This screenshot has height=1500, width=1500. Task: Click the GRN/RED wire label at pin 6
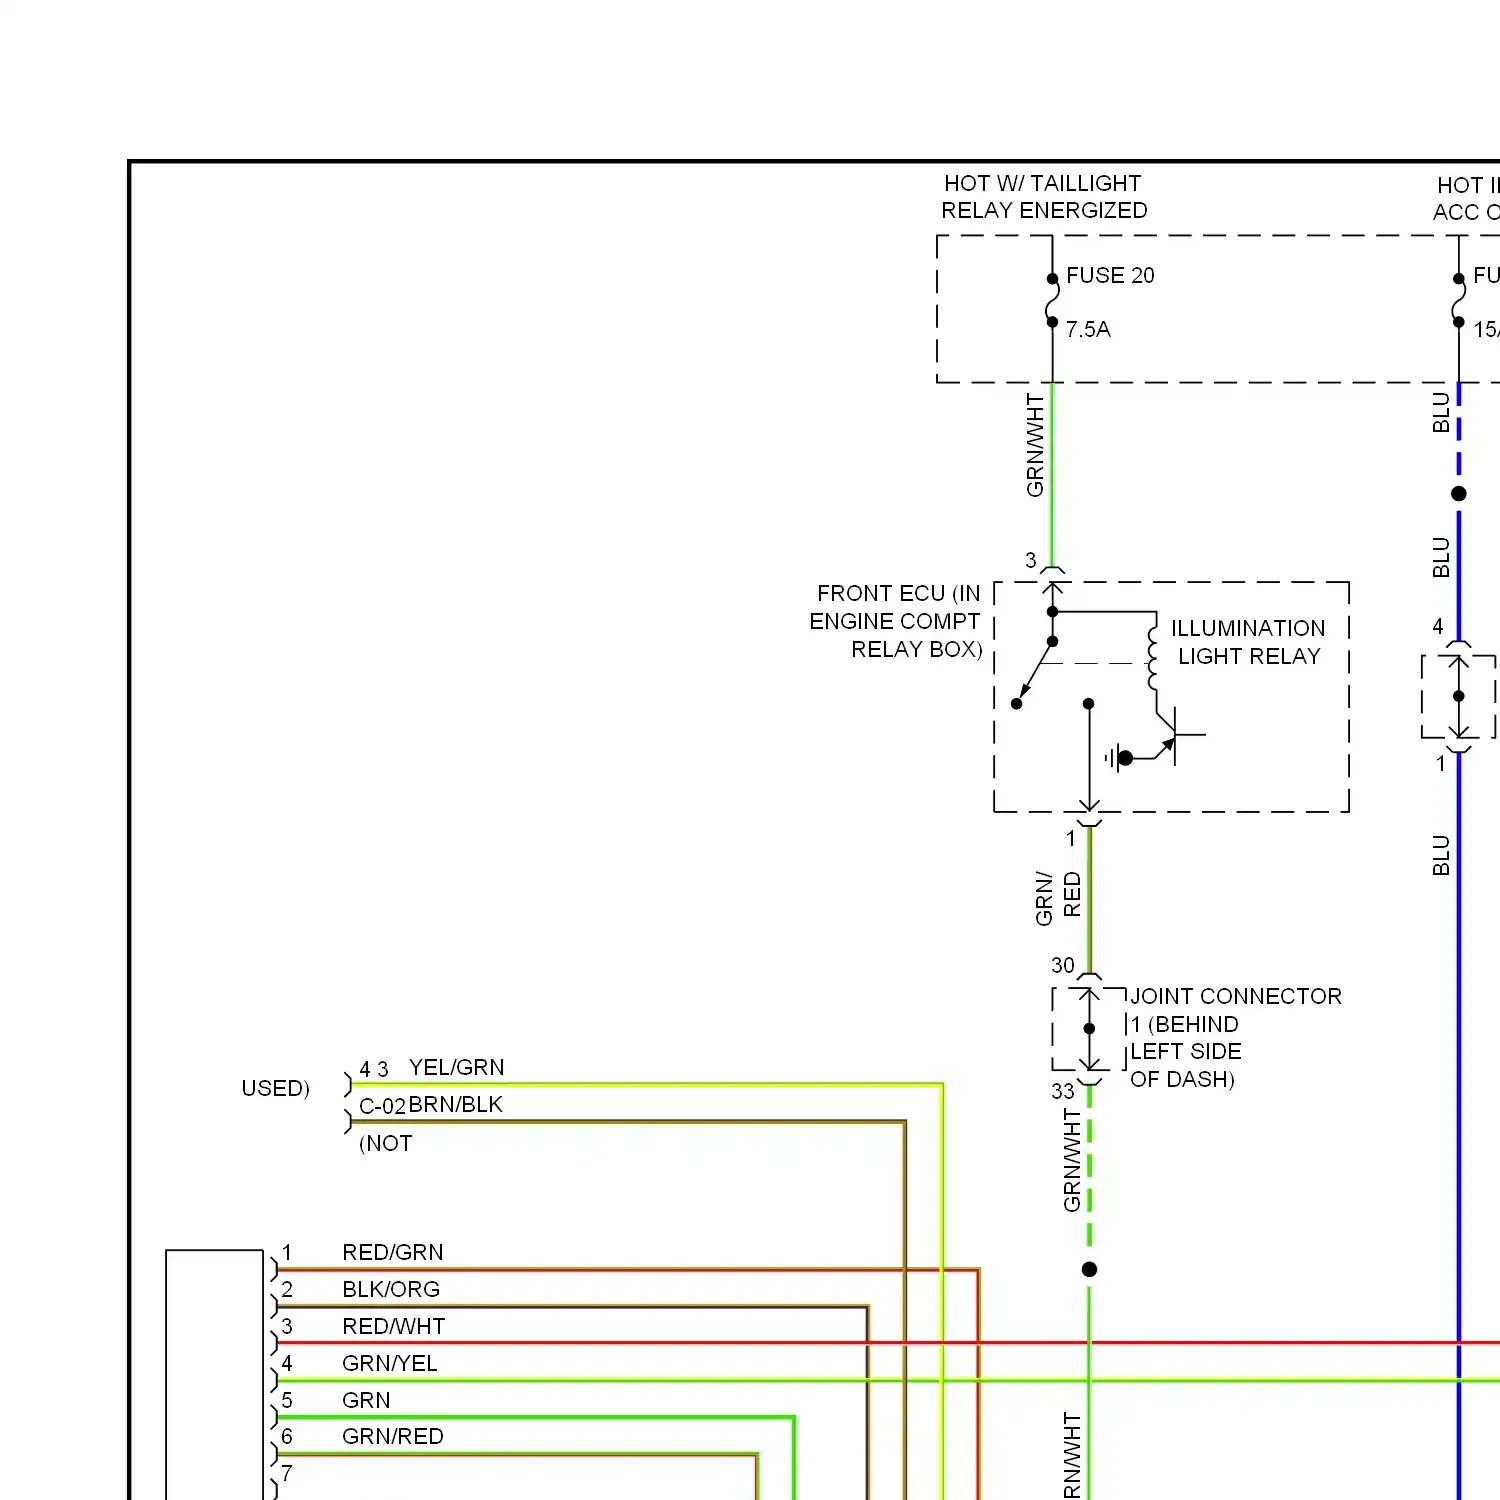click(x=393, y=1436)
